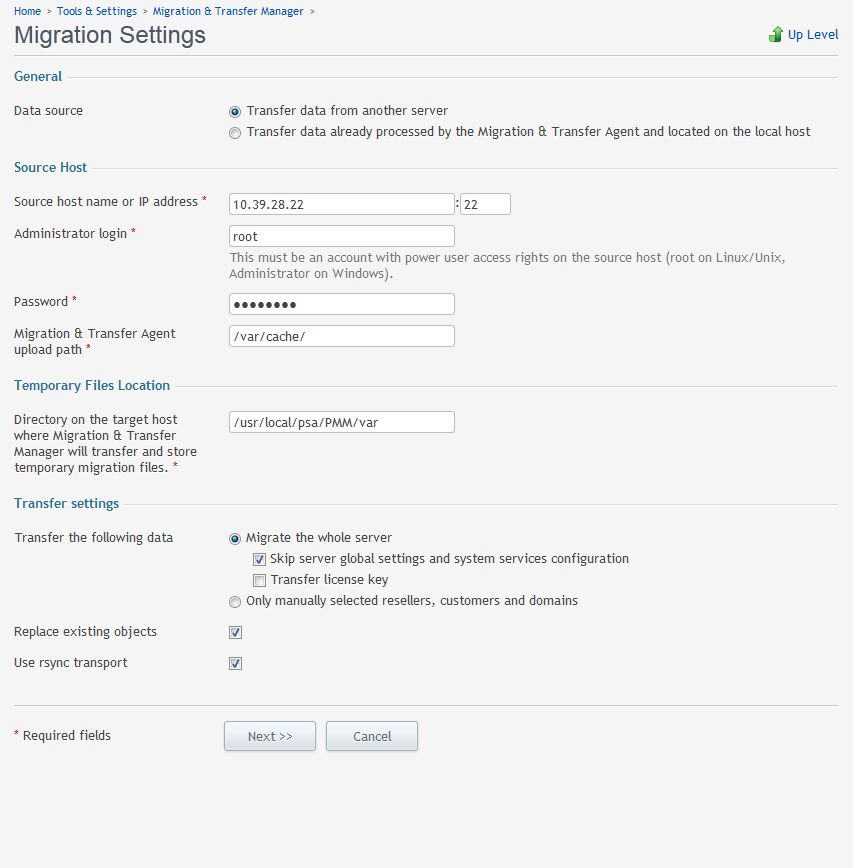Click the SSH port number field
Screen dimensions: 853x868
(x=485, y=204)
